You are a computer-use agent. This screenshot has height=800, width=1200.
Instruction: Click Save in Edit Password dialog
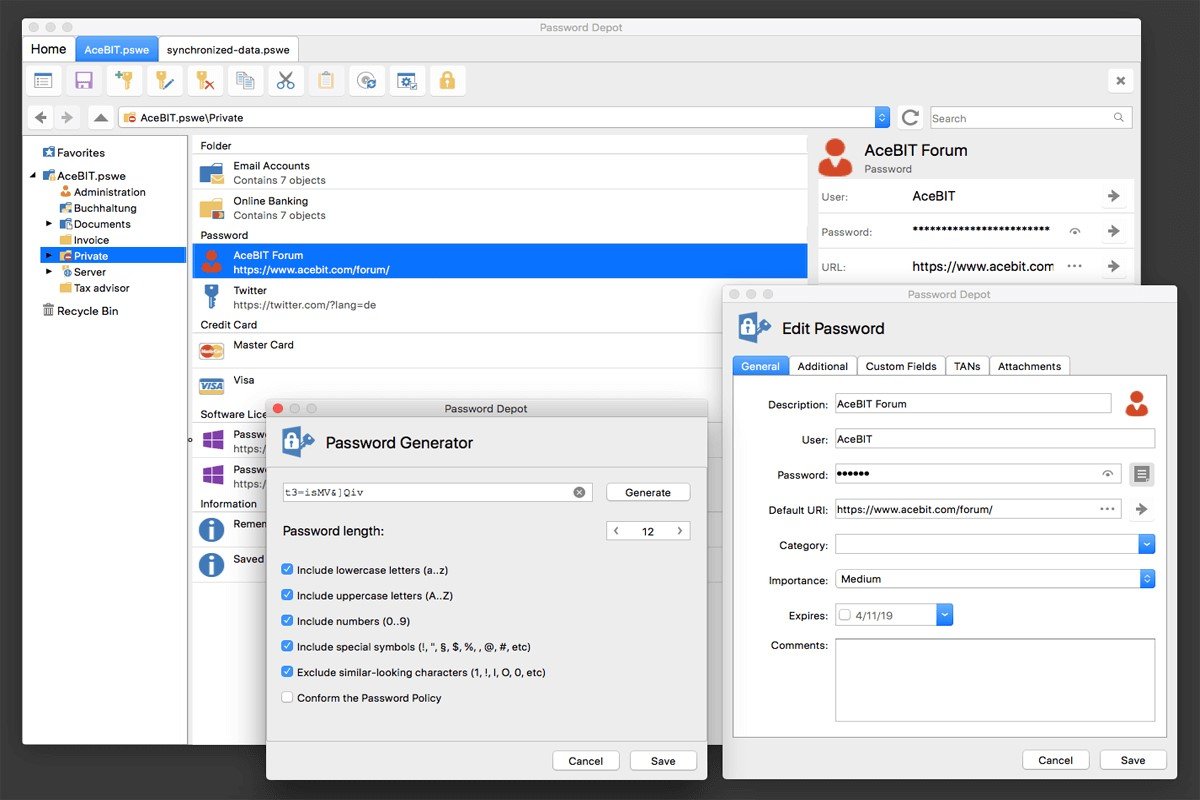[x=1133, y=760]
